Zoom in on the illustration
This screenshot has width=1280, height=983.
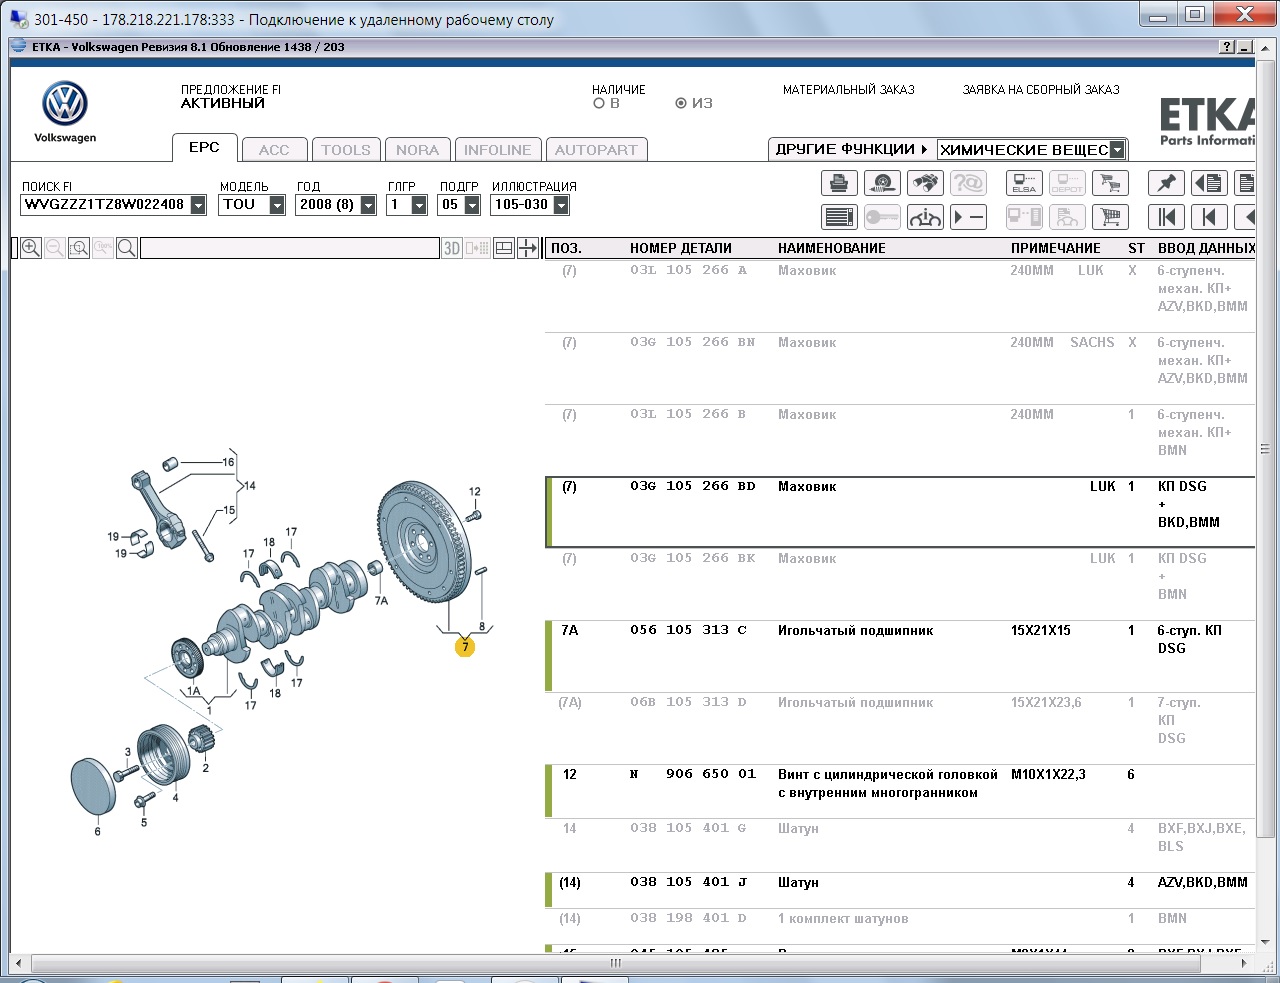(31, 248)
